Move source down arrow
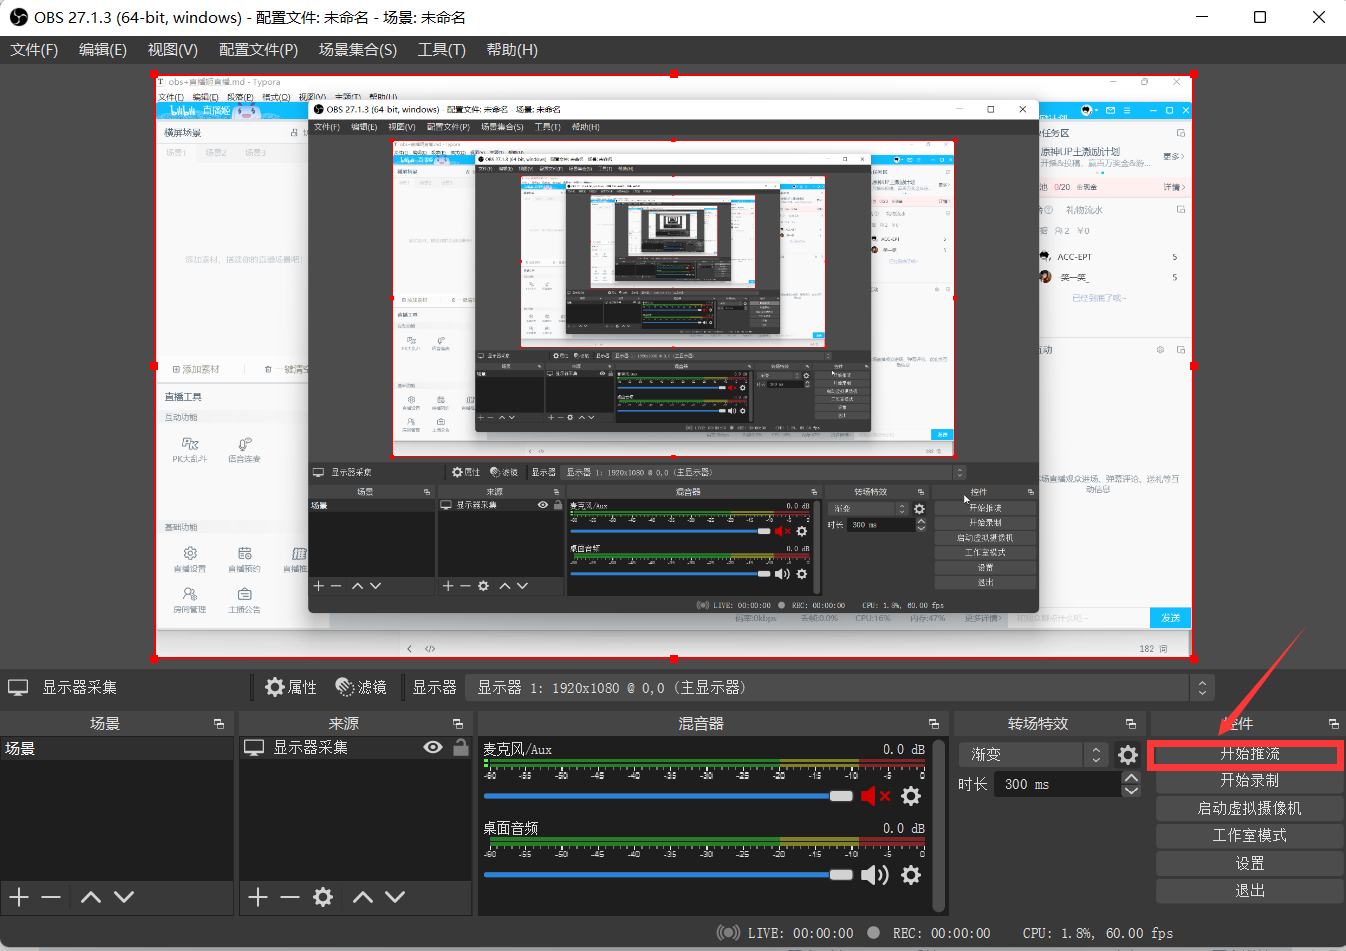The height and width of the screenshot is (951, 1346). 395,897
